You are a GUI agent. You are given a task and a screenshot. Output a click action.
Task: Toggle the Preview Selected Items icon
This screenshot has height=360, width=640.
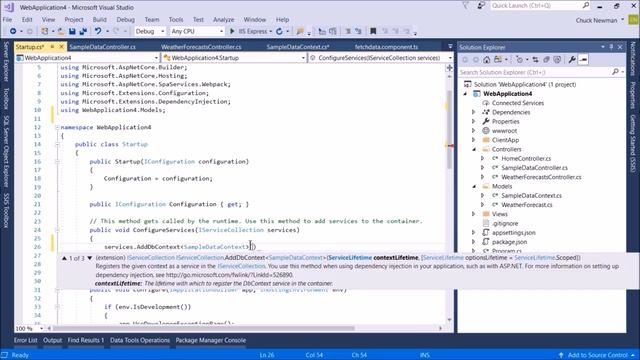coord(583,60)
